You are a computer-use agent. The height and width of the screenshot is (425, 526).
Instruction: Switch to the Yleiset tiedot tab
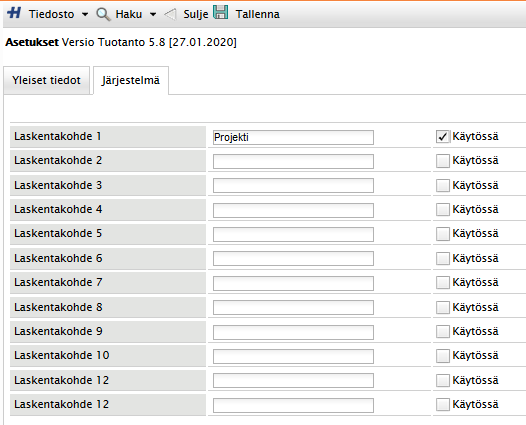coord(47,81)
